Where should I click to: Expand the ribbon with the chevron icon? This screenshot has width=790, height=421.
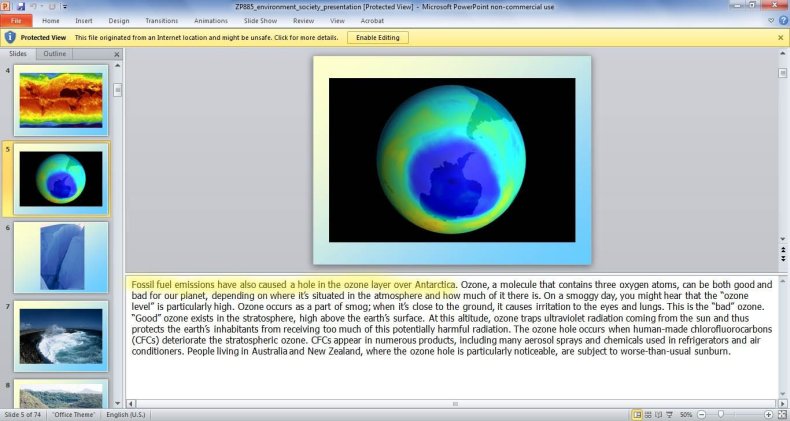tap(771, 21)
